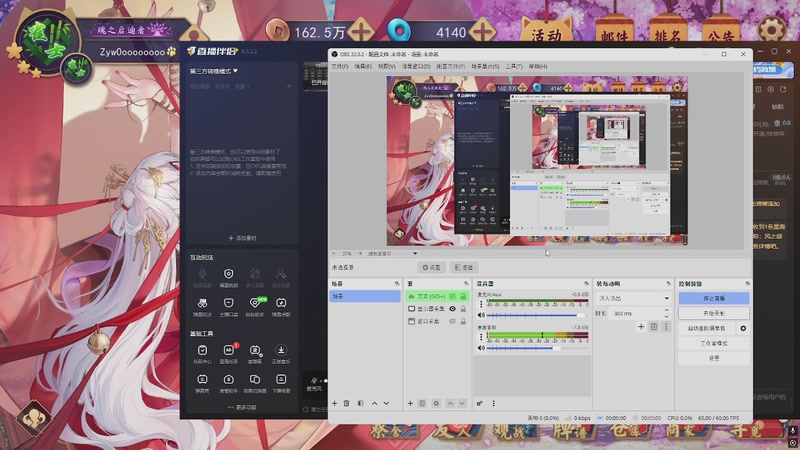Pop out the Sources dock with its header icon
The width and height of the screenshot is (800, 450).
(x=466, y=283)
